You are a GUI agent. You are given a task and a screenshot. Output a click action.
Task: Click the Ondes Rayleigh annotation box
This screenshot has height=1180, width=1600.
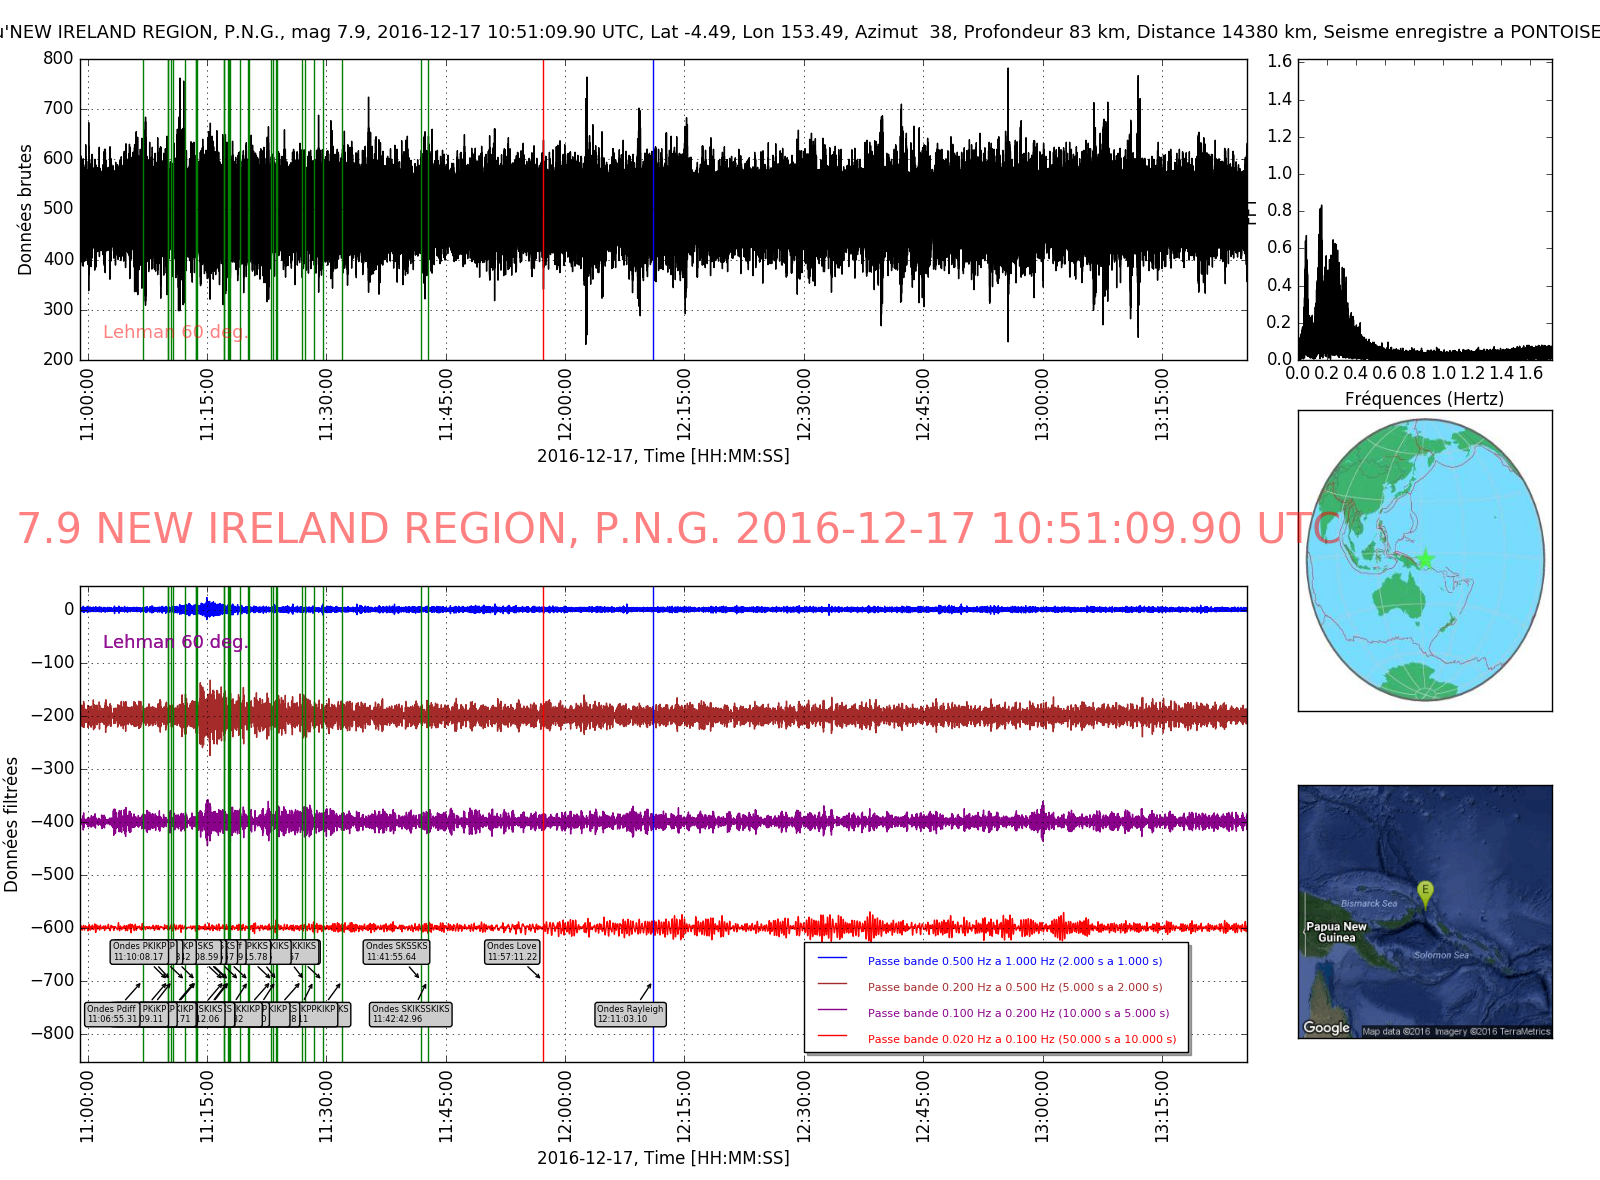click(630, 1014)
